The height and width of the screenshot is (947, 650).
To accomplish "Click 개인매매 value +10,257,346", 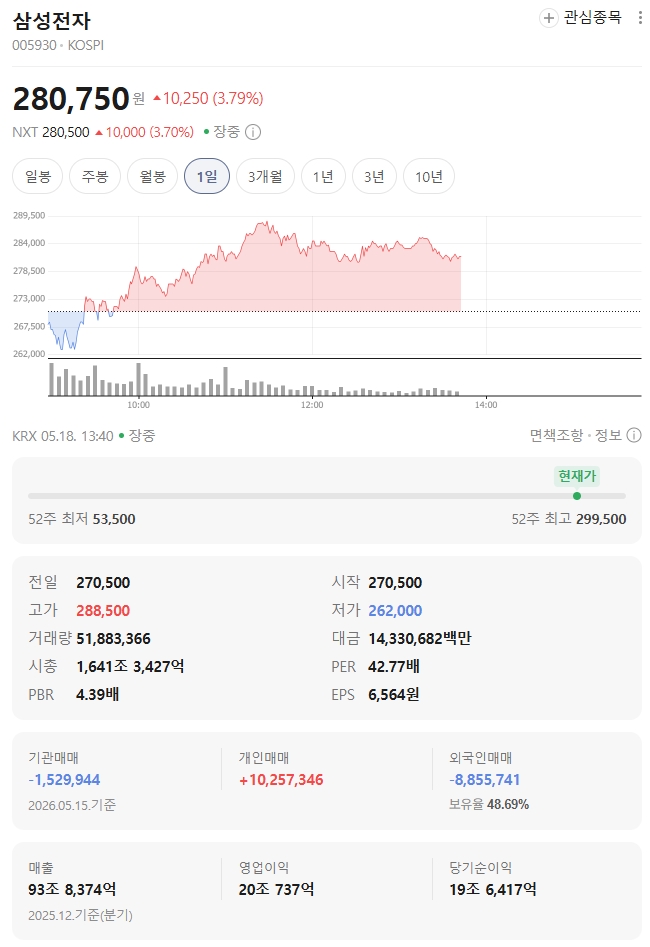I will click(281, 780).
